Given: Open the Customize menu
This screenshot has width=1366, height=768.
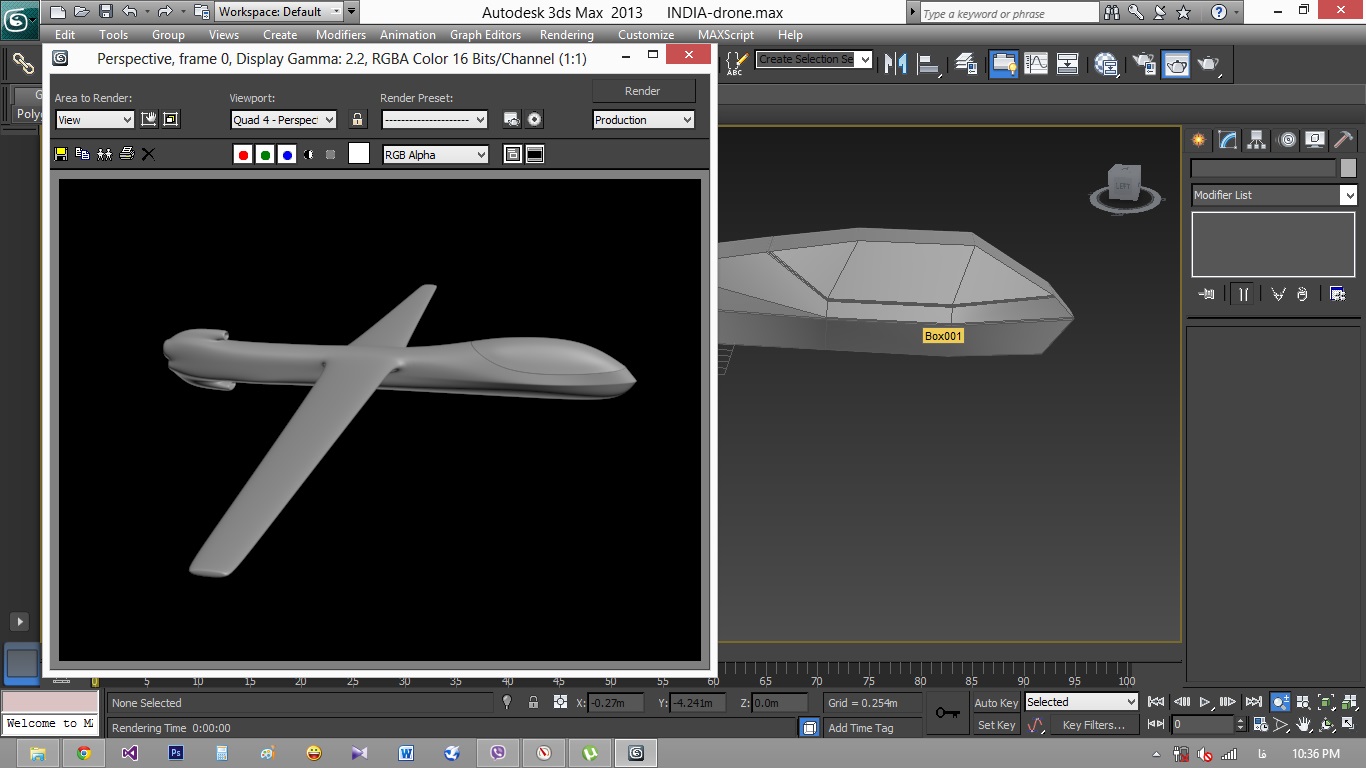Looking at the screenshot, I should pos(646,34).
